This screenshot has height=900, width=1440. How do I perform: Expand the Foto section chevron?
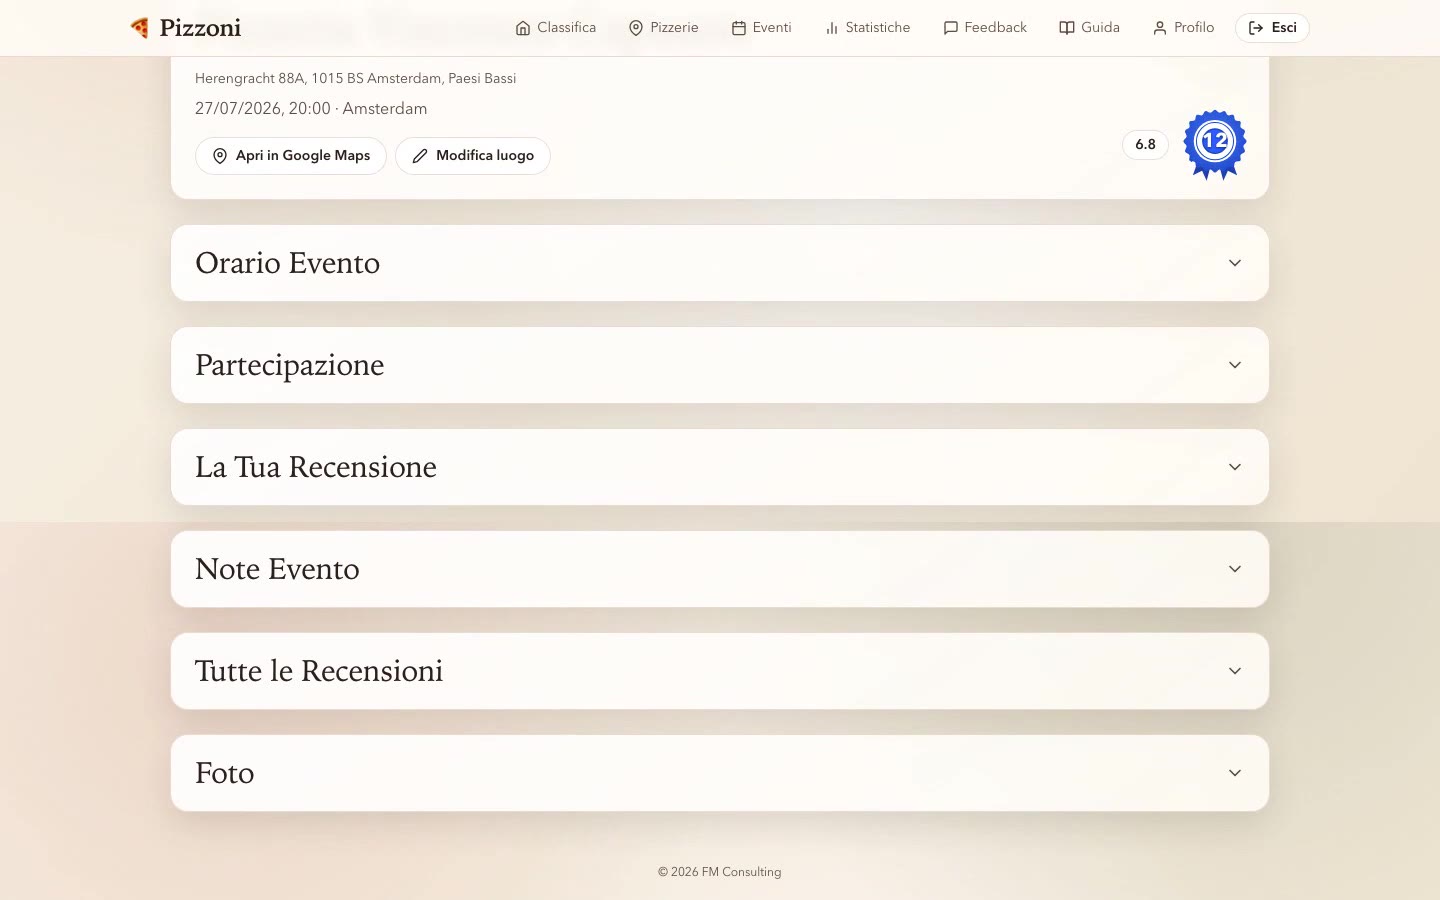(x=1235, y=773)
